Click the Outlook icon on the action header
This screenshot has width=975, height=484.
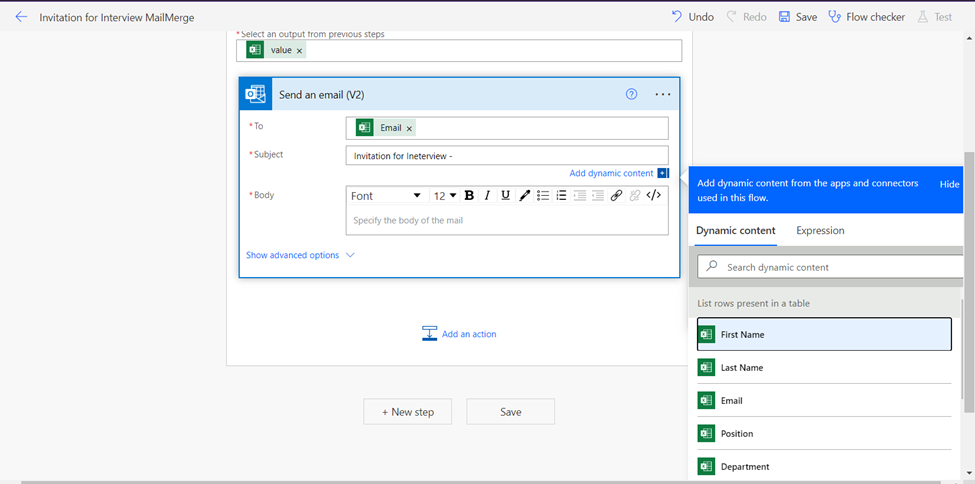click(256, 95)
